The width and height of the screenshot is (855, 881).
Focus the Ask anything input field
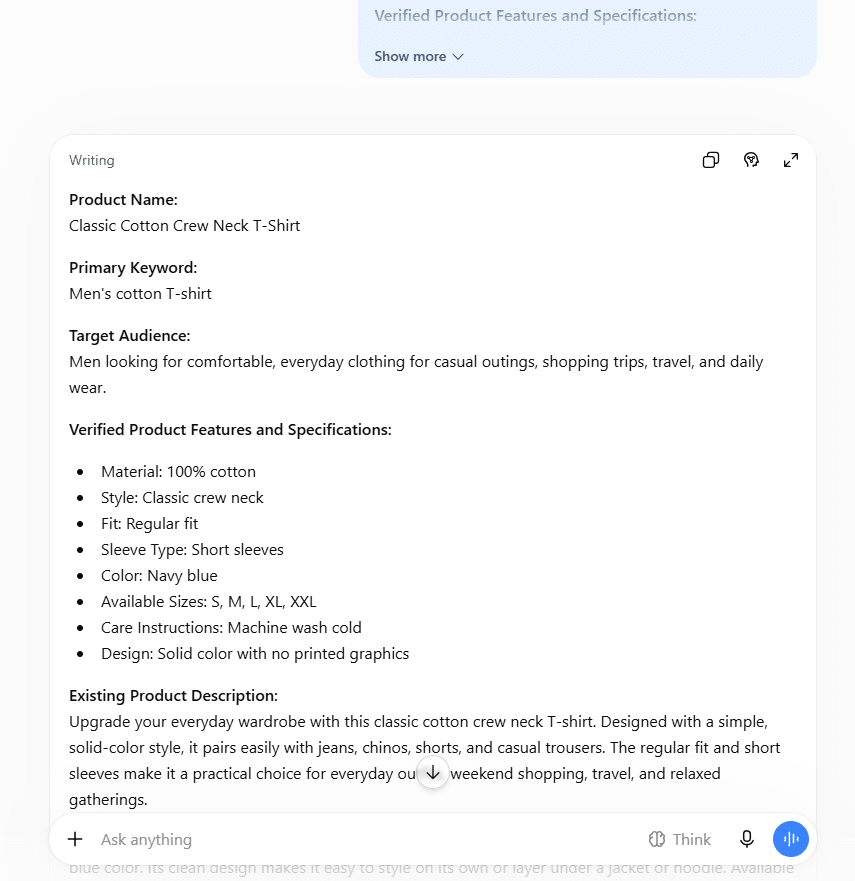pyautogui.click(x=365, y=839)
